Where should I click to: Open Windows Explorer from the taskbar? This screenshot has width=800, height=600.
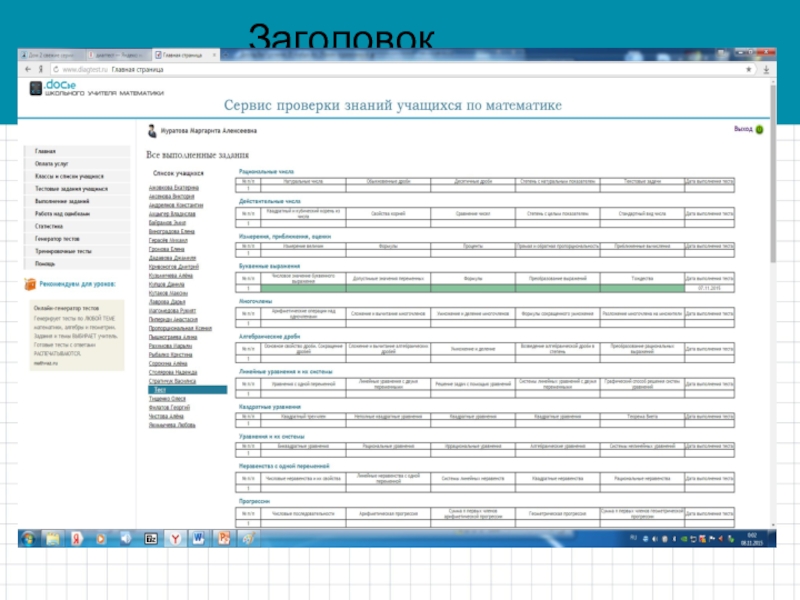53,538
